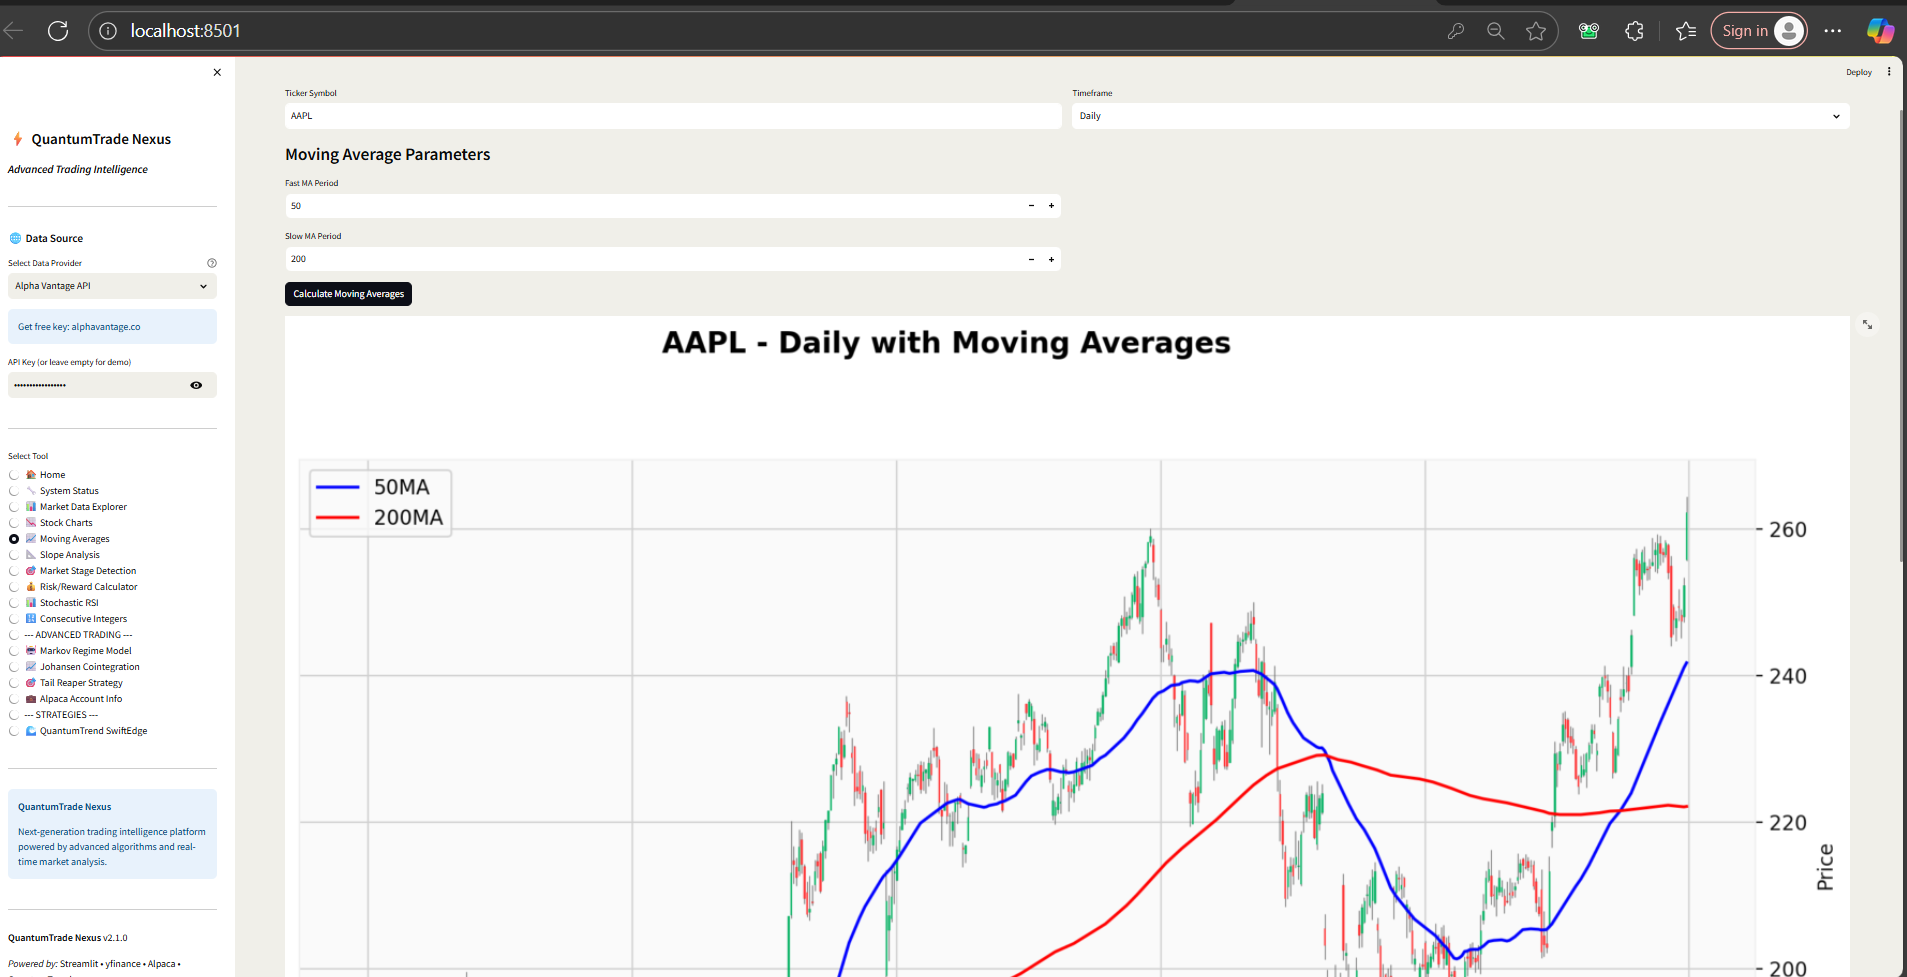This screenshot has width=1907, height=977.
Task: Open Streamlit three-dot main menu
Action: (x=1889, y=72)
